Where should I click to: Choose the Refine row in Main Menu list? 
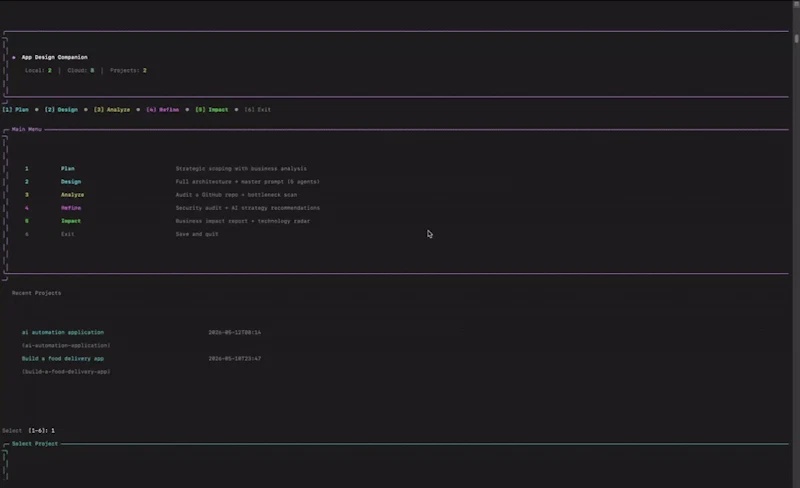[x=172, y=208]
